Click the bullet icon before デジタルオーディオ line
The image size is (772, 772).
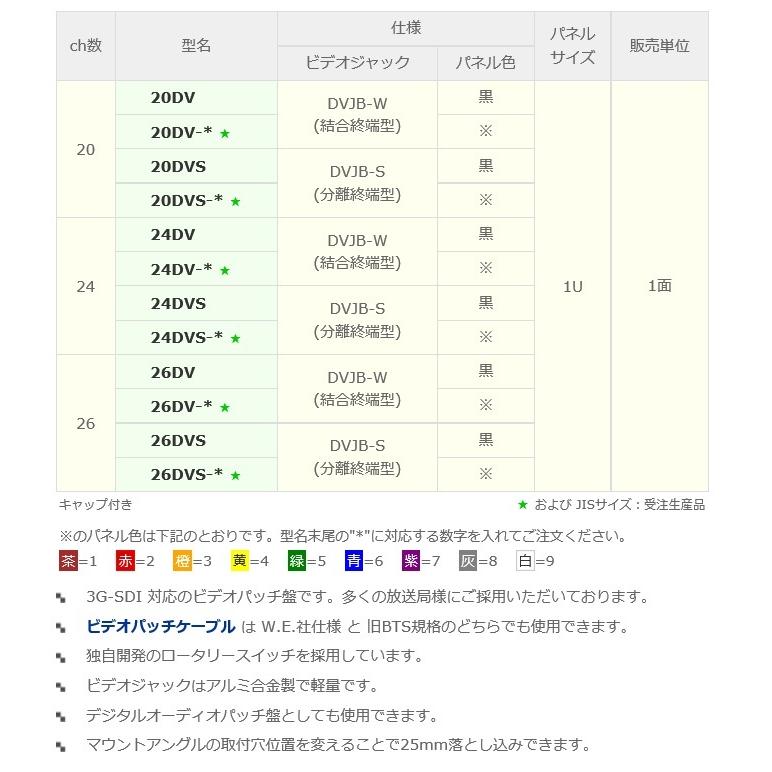click(x=61, y=716)
